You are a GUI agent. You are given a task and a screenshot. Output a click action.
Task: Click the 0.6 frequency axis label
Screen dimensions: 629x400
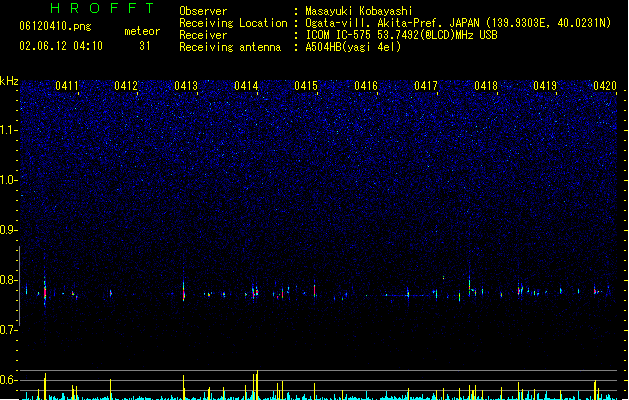pos(8,380)
